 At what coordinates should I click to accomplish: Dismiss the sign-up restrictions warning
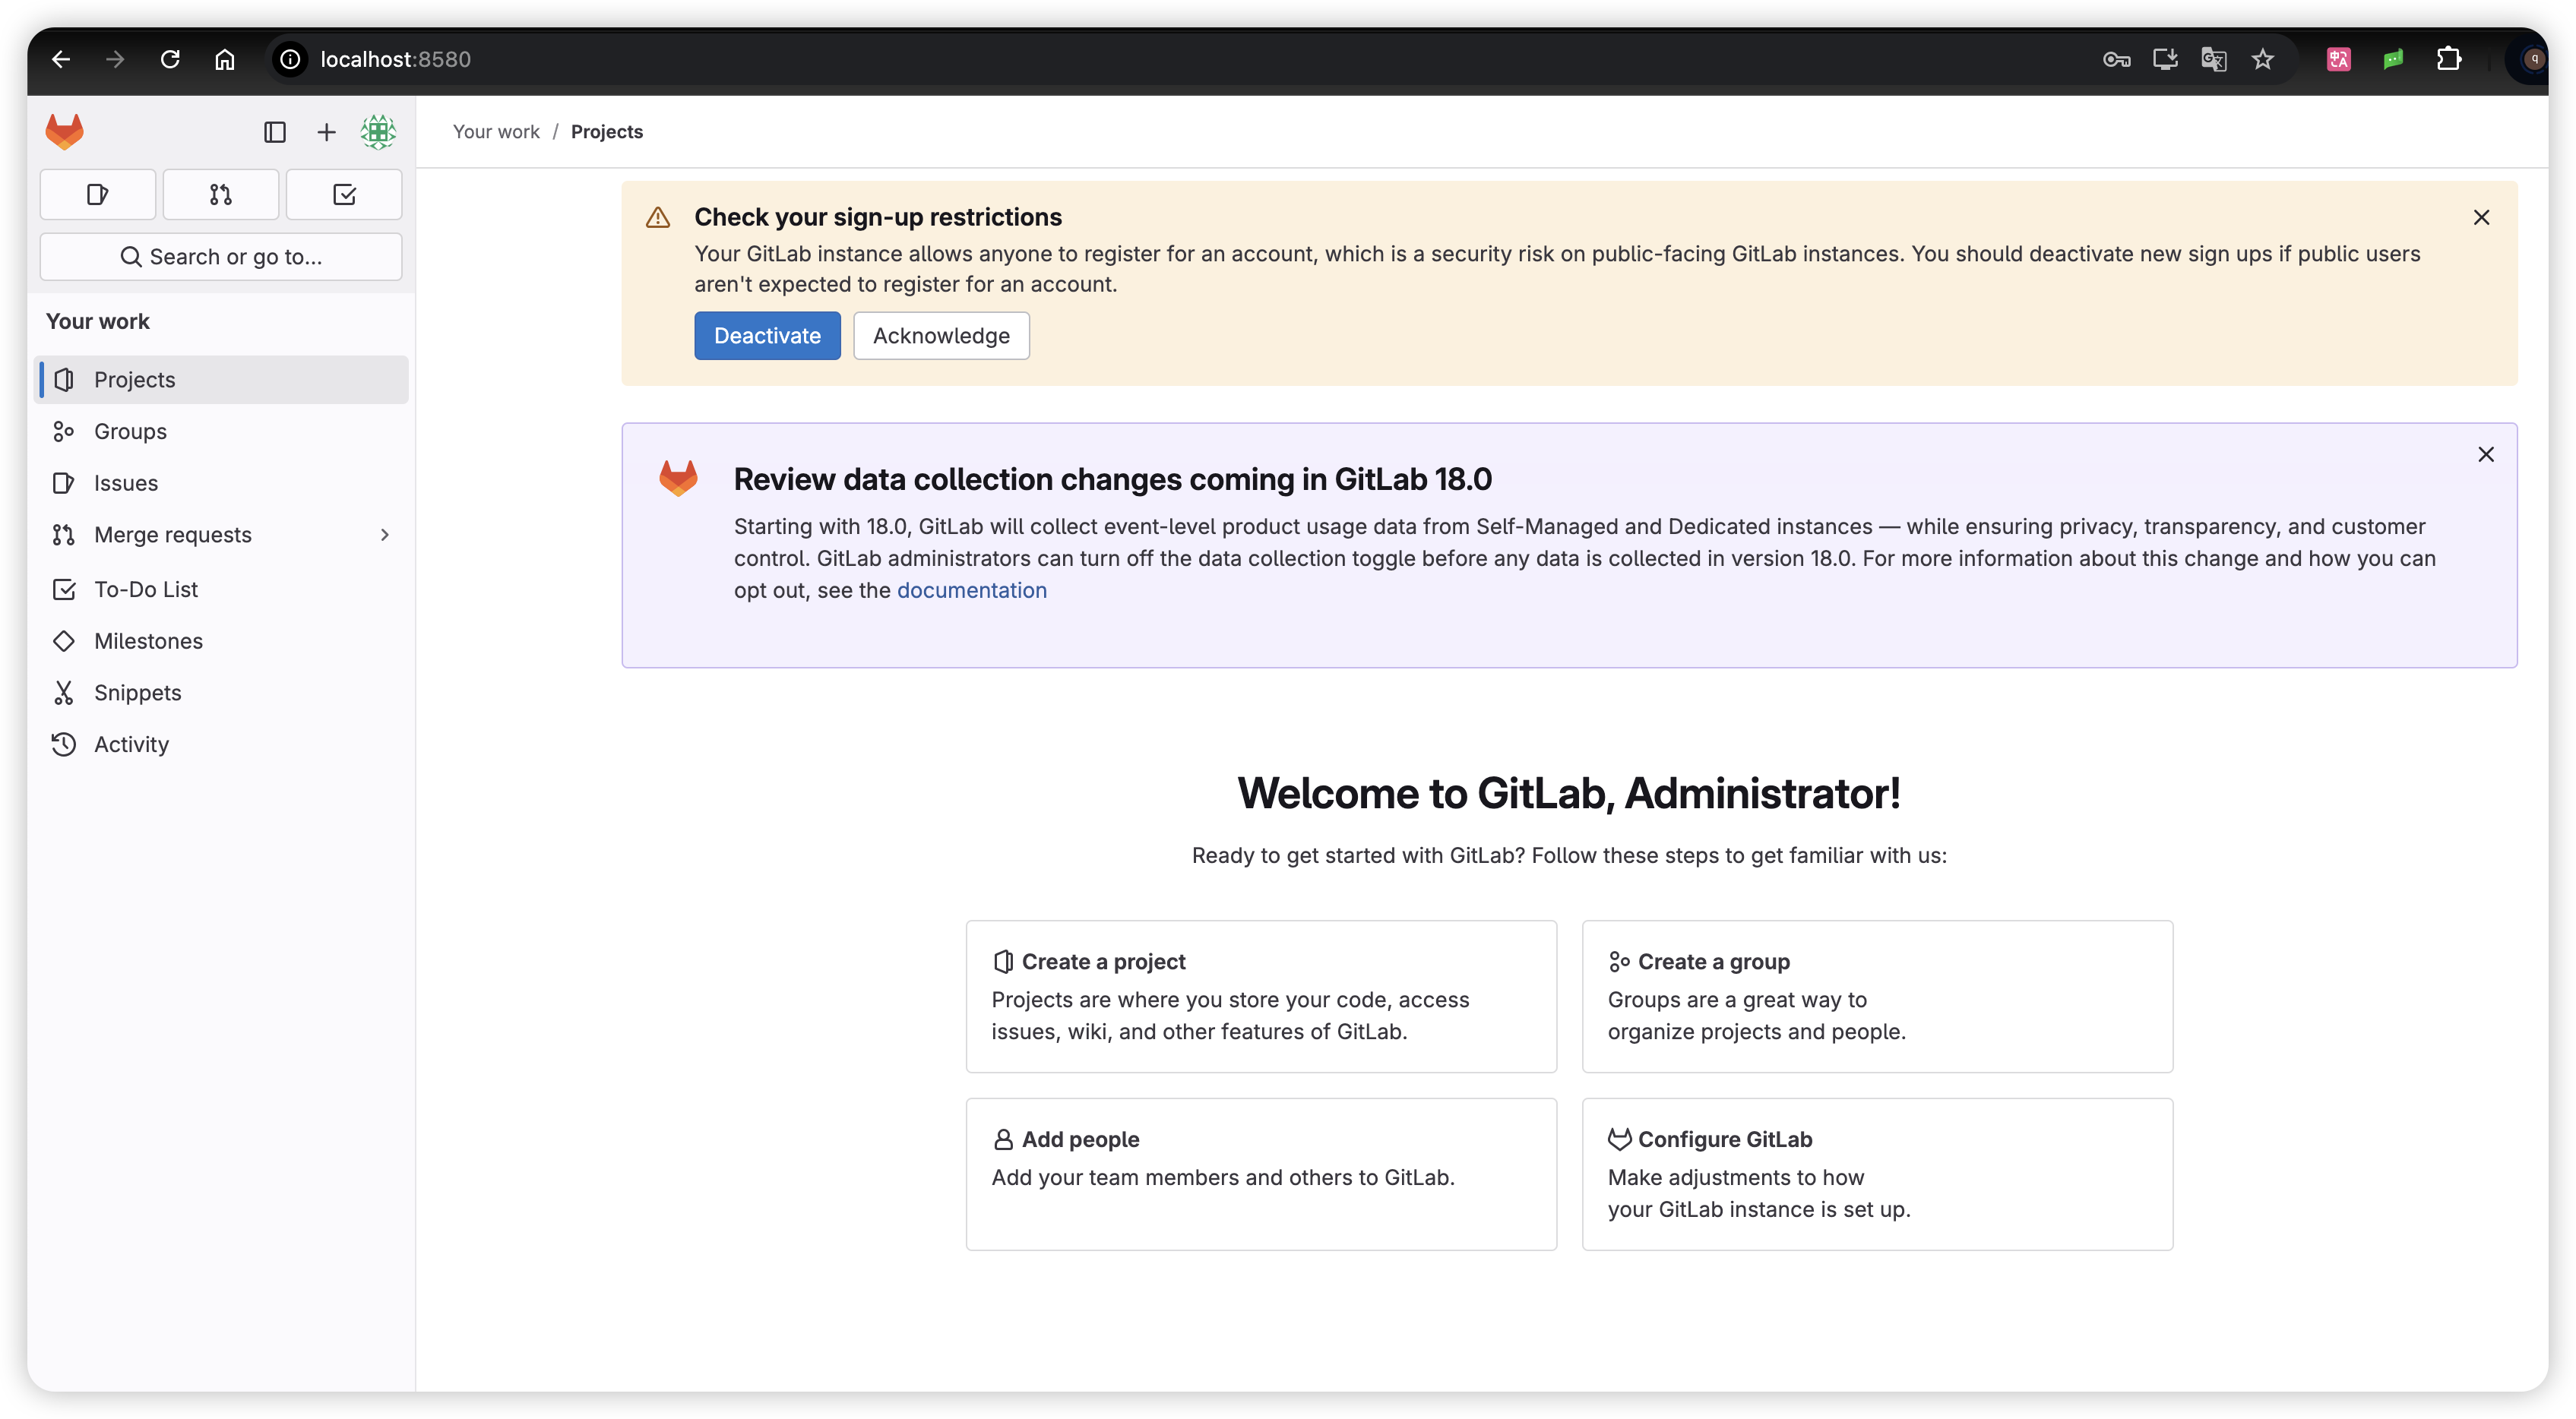pyautogui.click(x=2481, y=217)
